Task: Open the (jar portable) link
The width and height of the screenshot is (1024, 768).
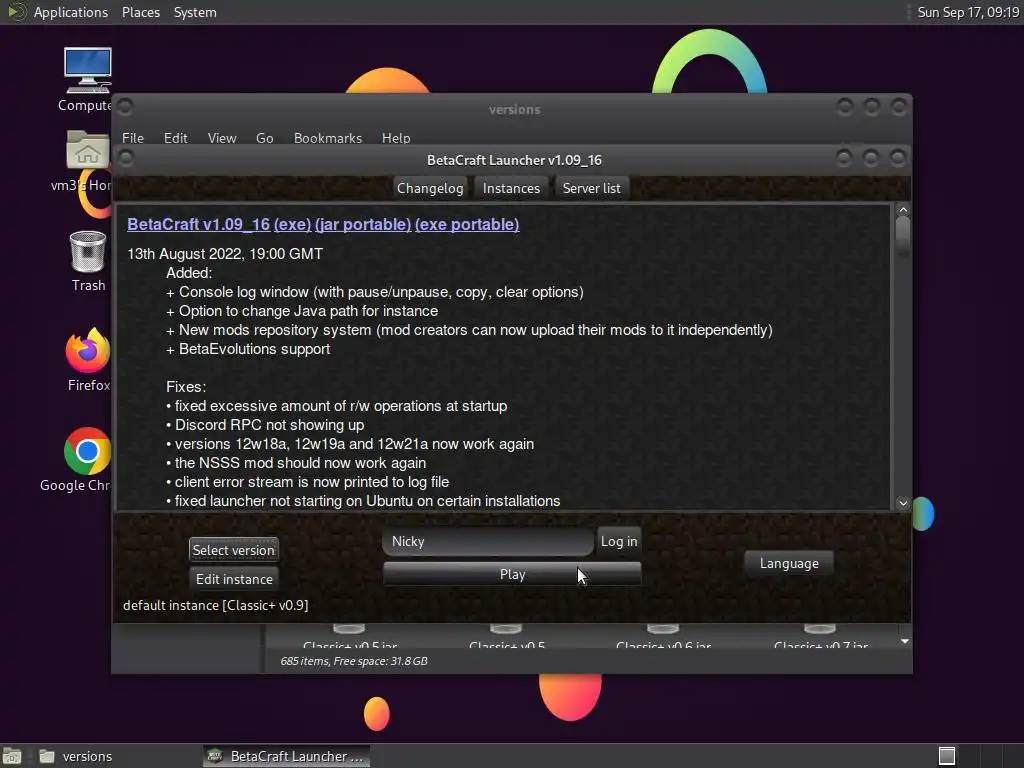Action: click(x=363, y=224)
